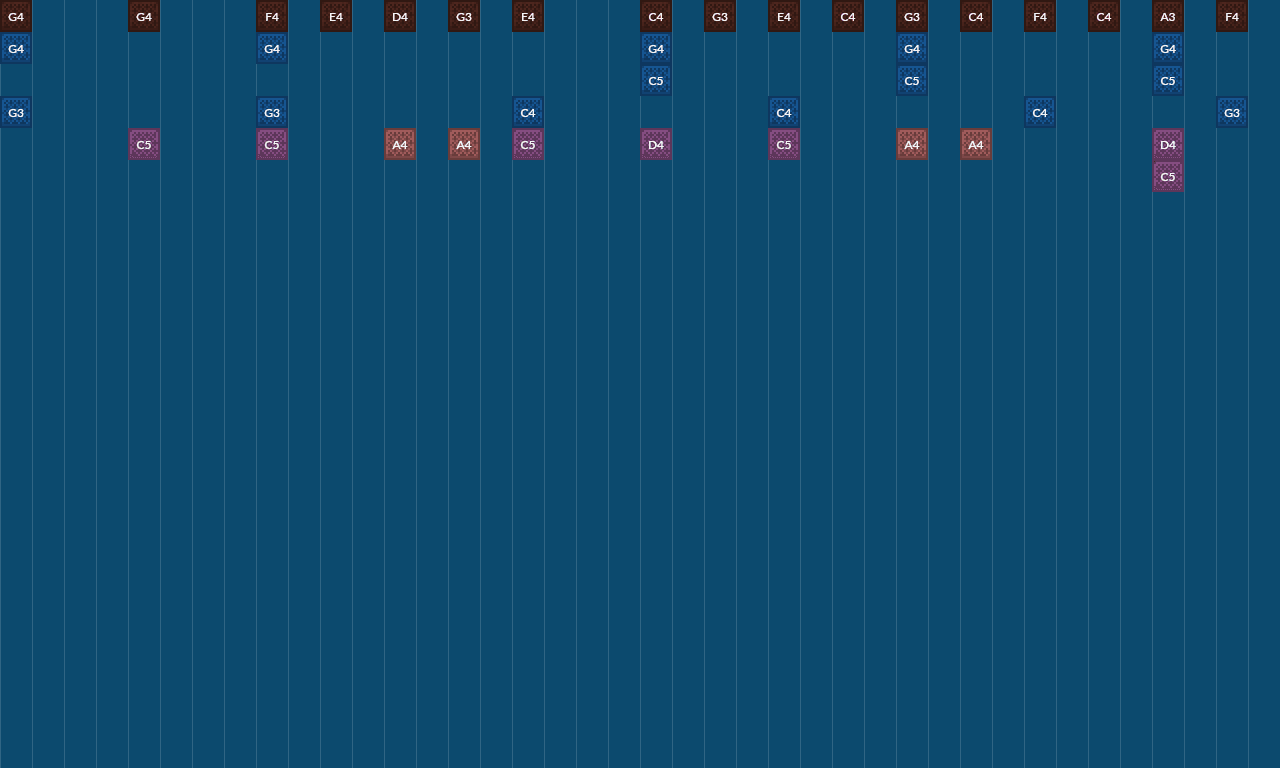Image resolution: width=1280 pixels, height=768 pixels.
Task: Click the blue C5 in the brown C4 column
Action: 656,80
